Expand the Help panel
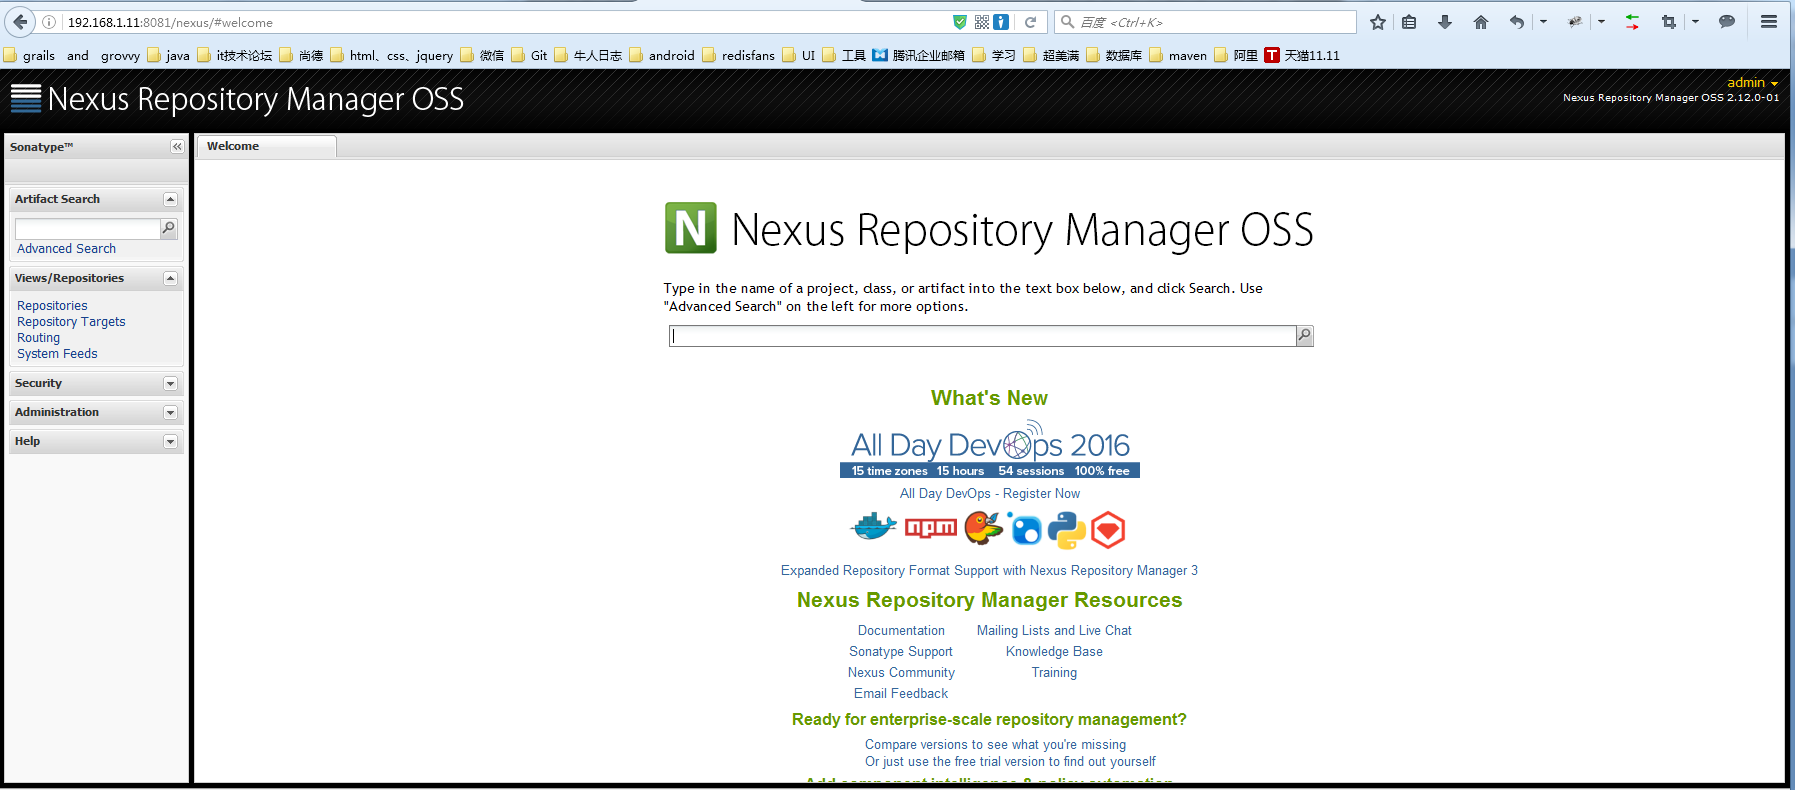This screenshot has width=1795, height=790. [x=170, y=442]
